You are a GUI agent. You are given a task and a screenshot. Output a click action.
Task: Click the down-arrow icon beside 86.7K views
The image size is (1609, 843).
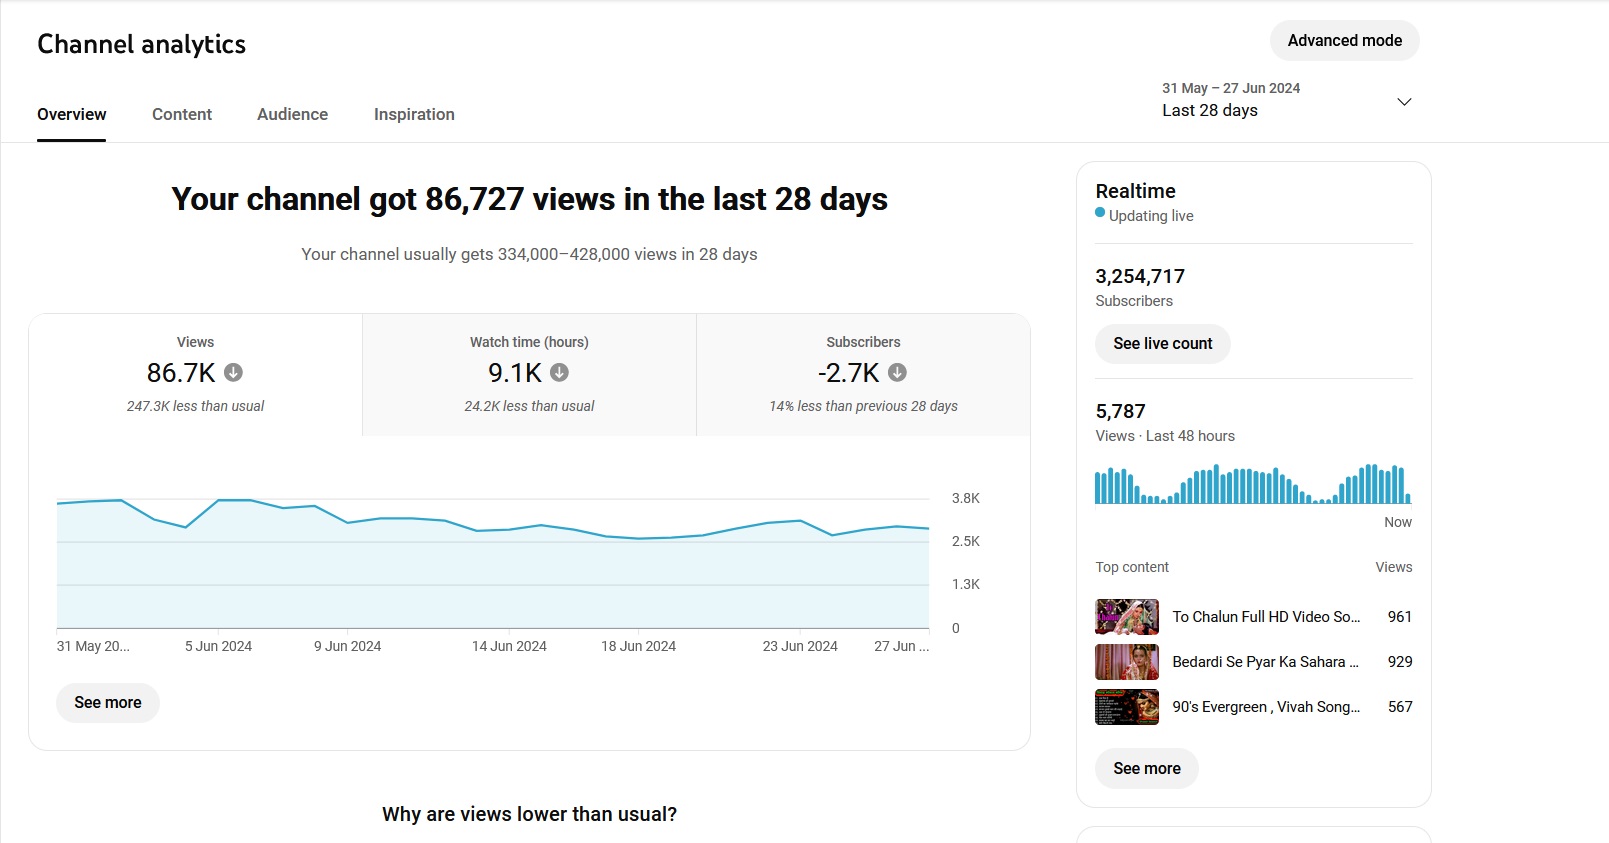[233, 372]
